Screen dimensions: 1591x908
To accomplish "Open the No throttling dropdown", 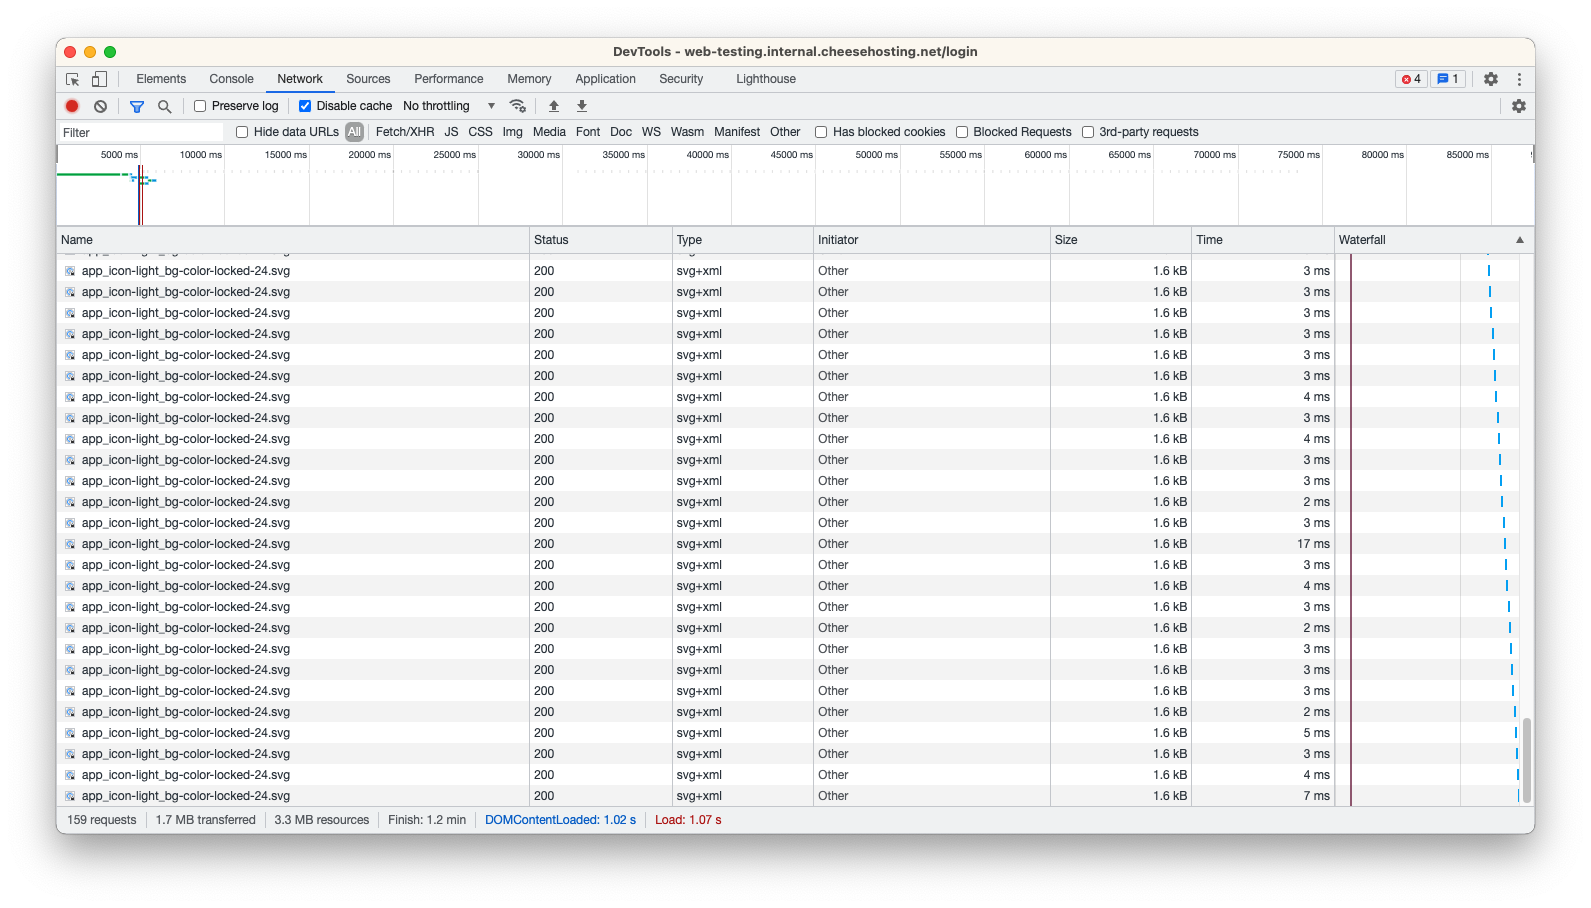I will click(449, 106).
